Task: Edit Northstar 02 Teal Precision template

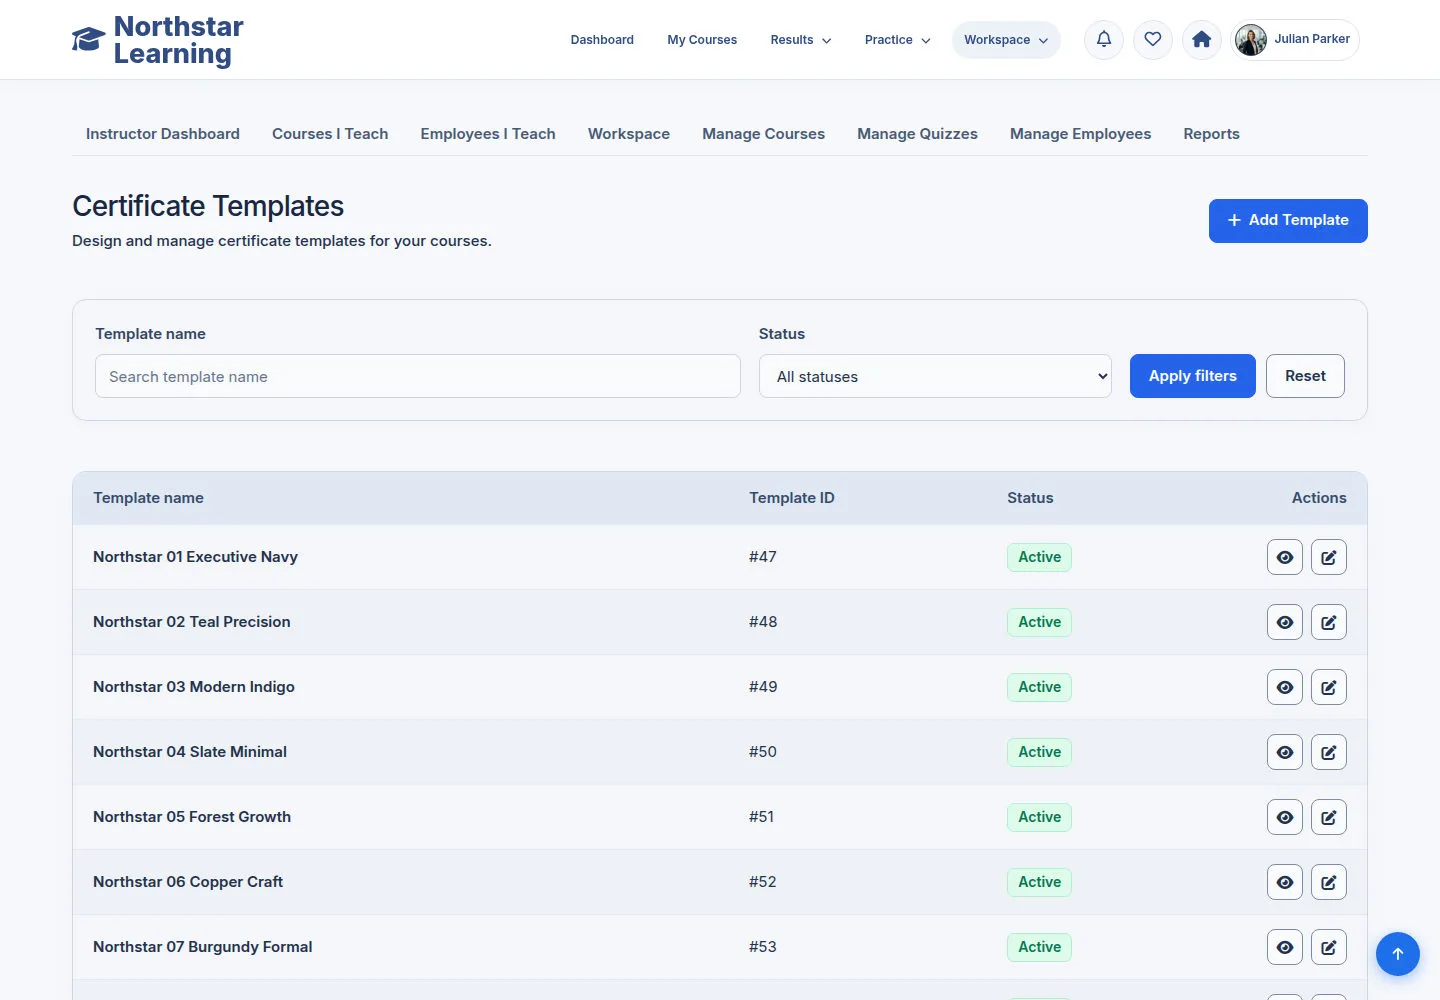Action: point(1329,622)
